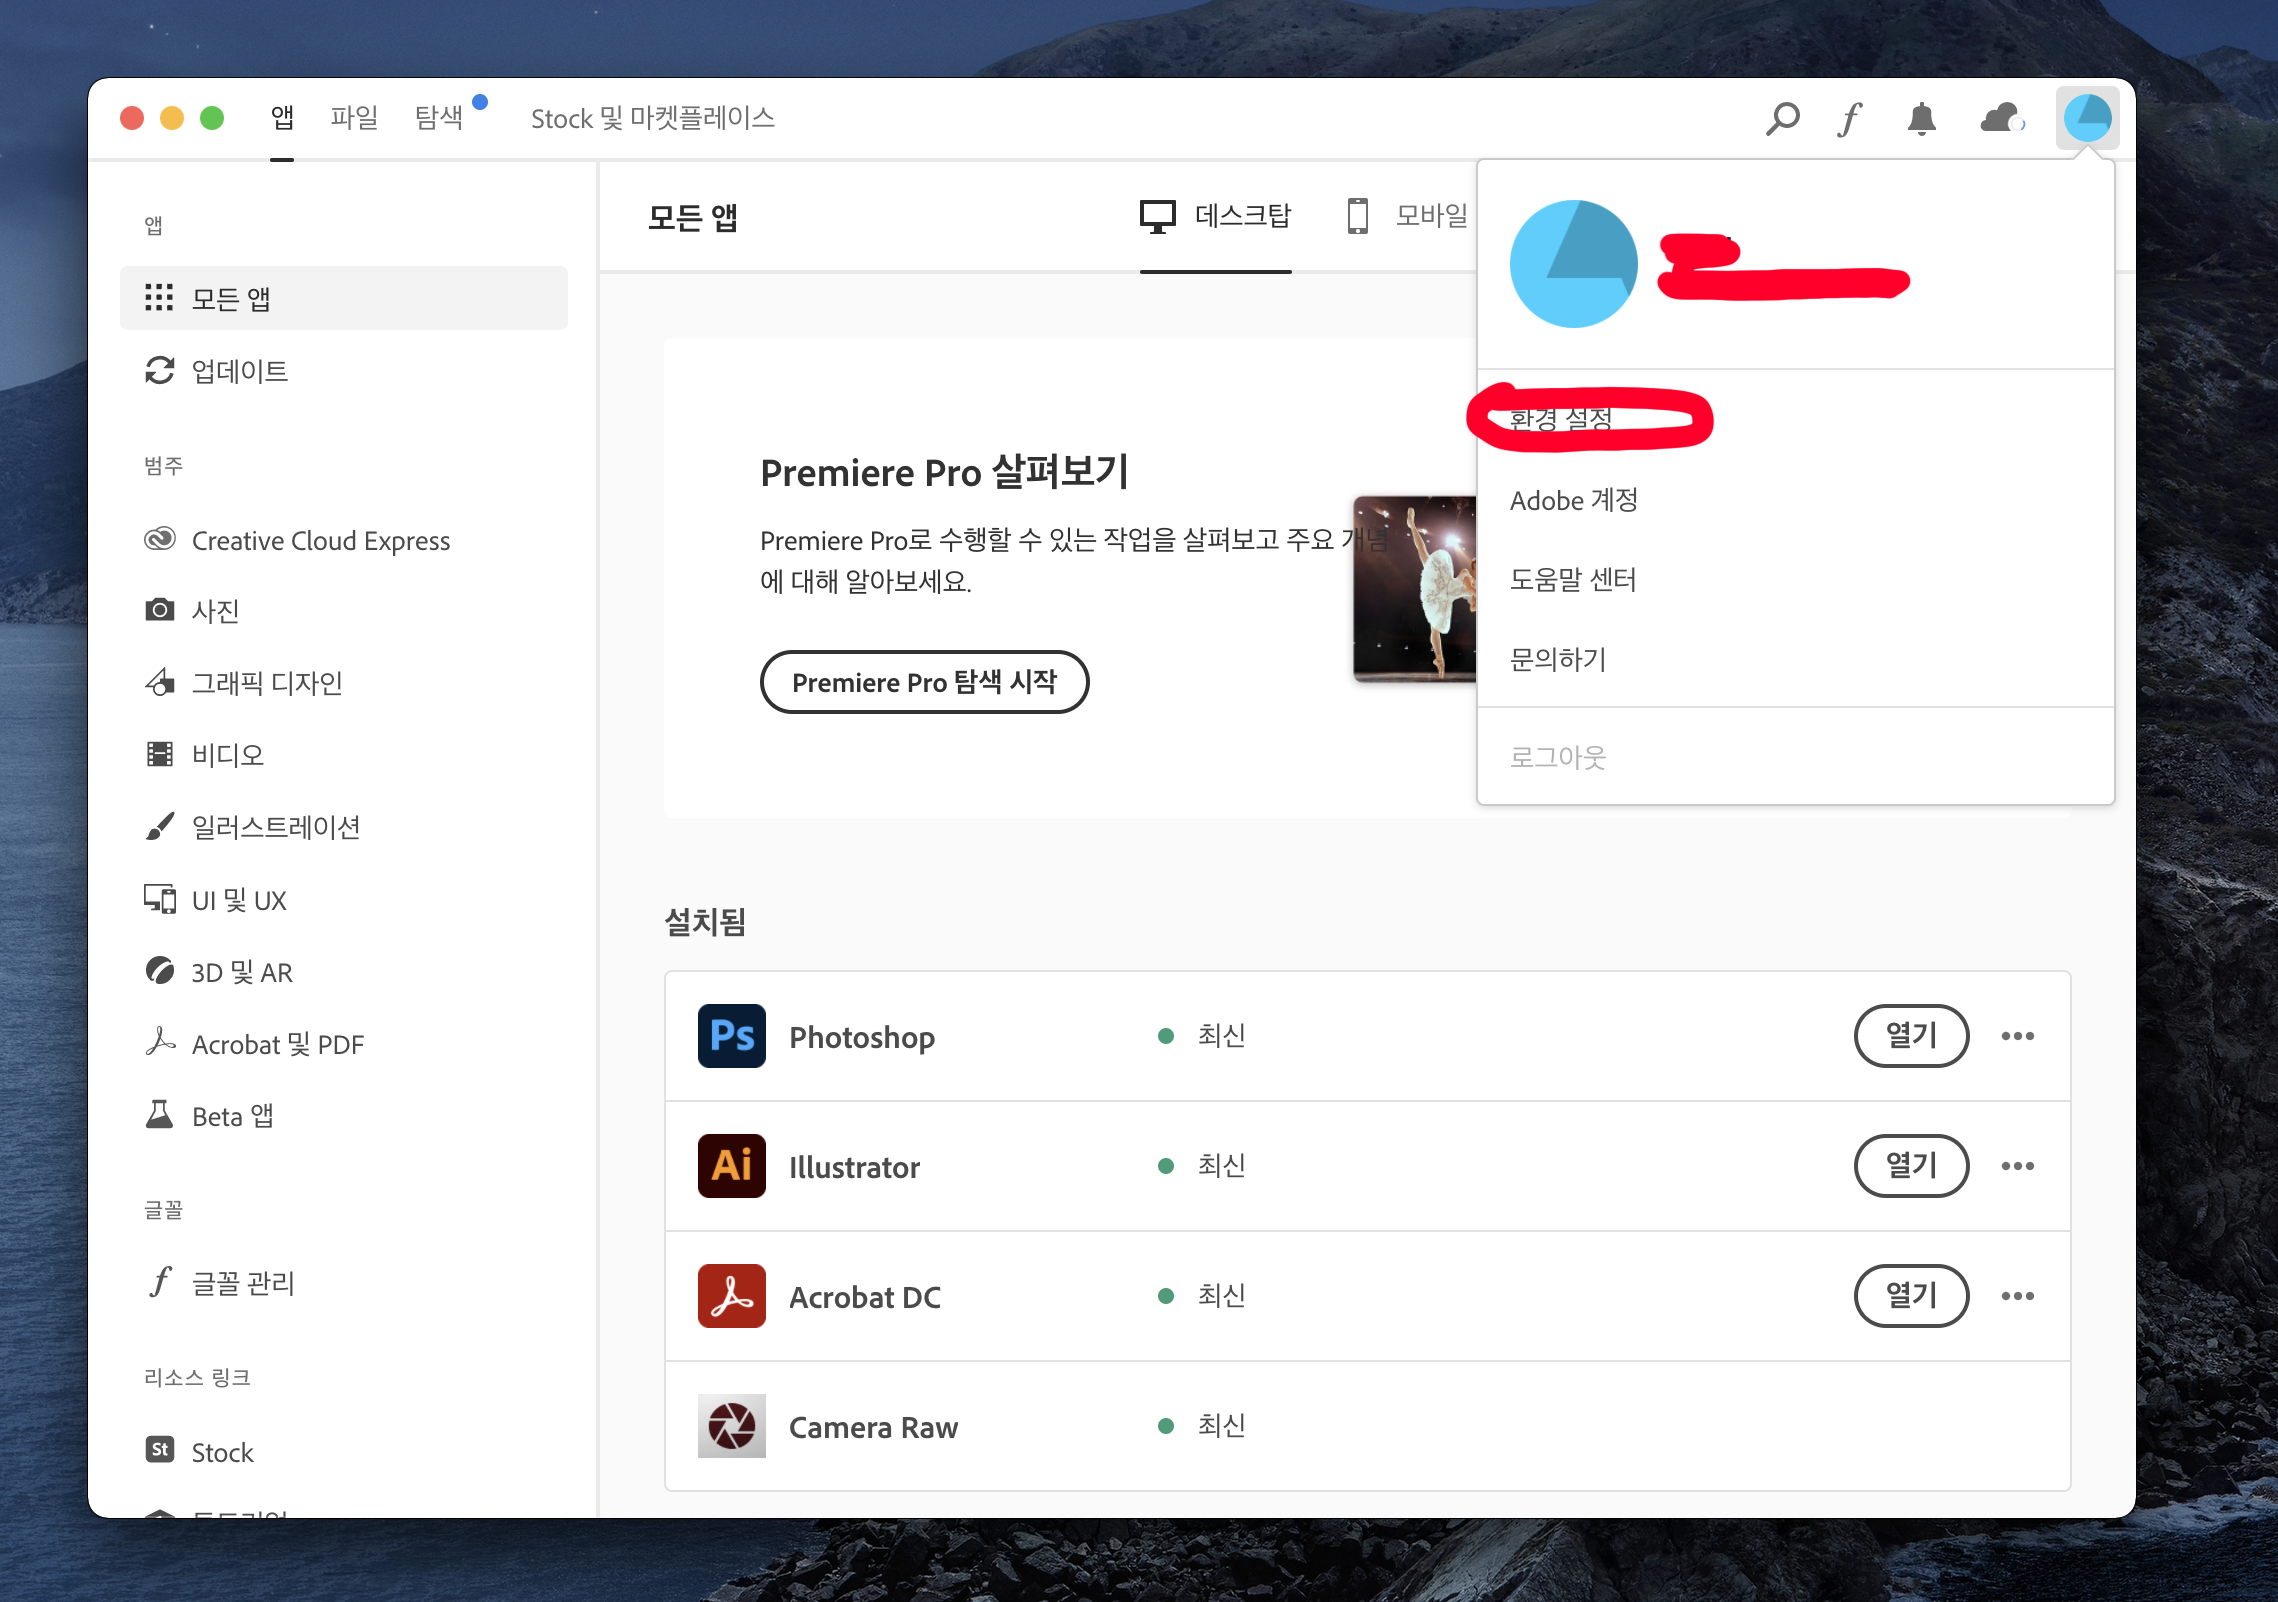The image size is (2278, 1602).
Task: Select 사진 category label
Action: click(x=215, y=610)
